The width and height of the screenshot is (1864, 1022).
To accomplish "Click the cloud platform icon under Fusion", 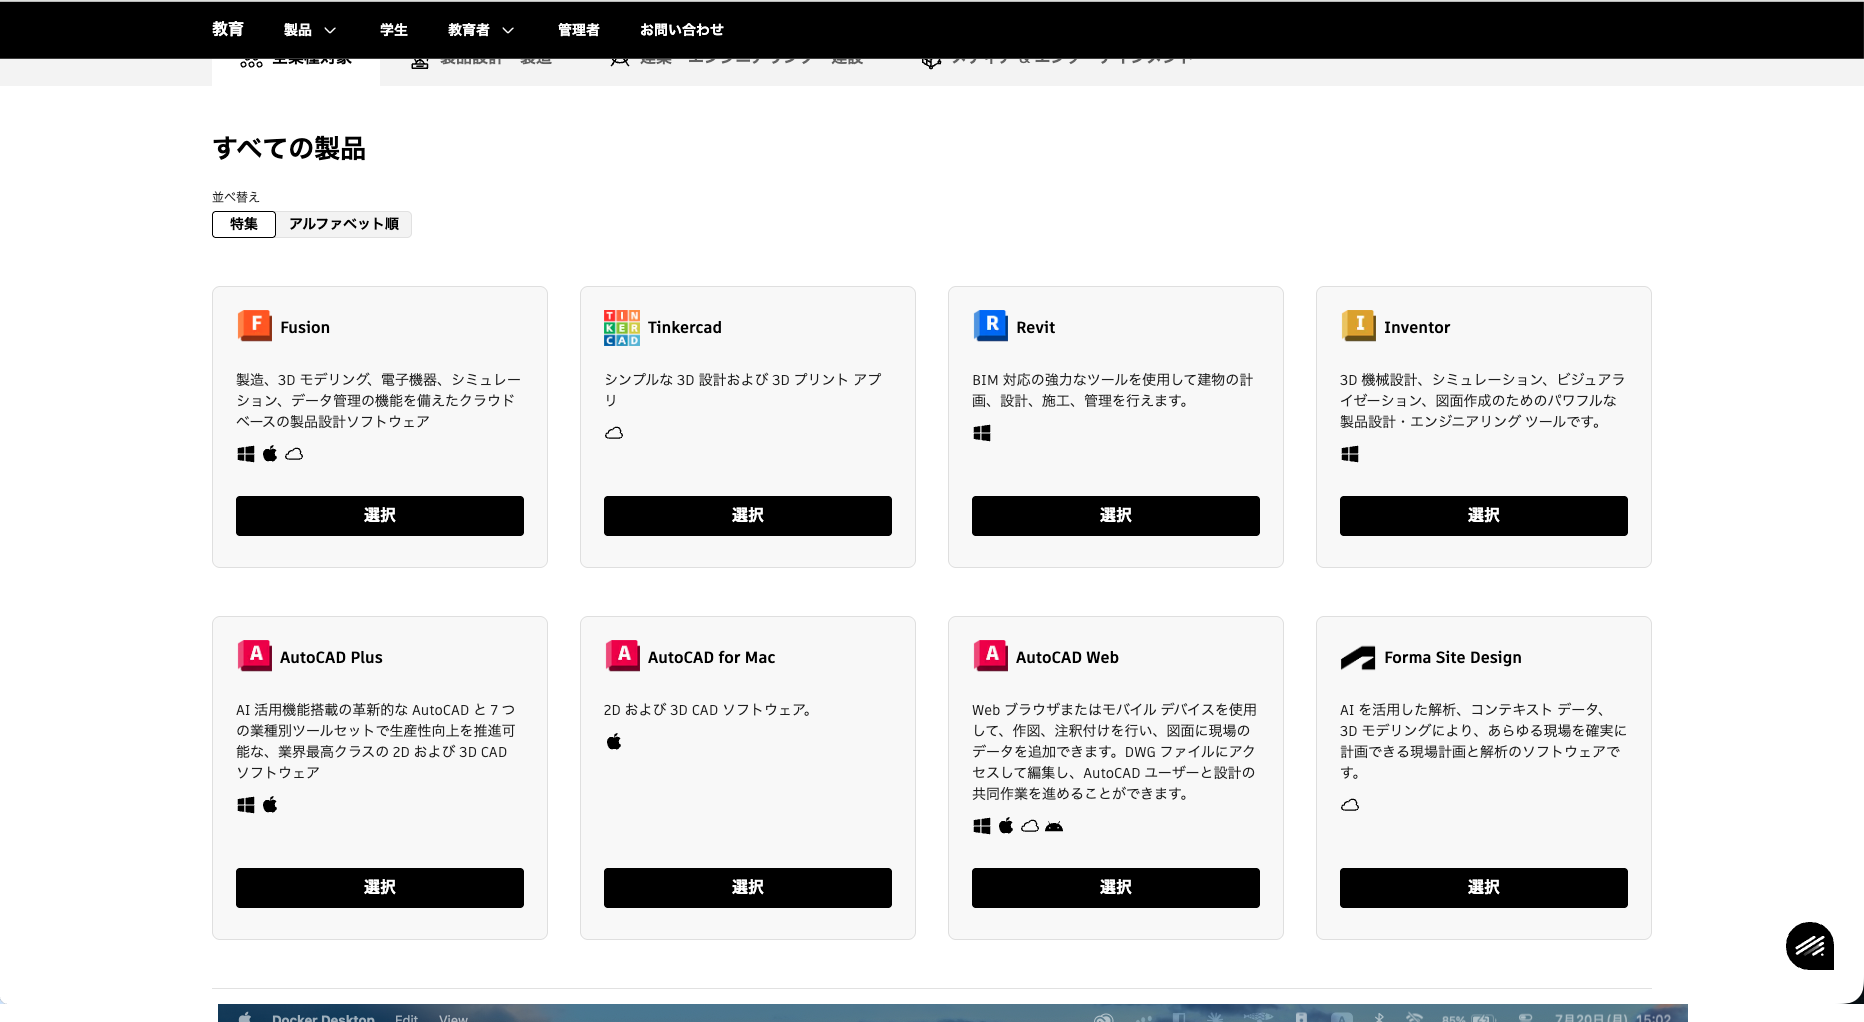I will click(294, 454).
